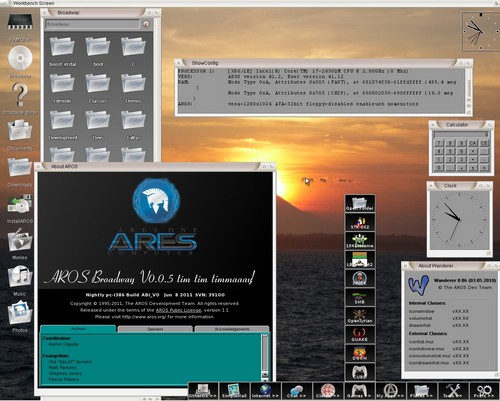Expand the Games >> dock submenu

coord(359,391)
